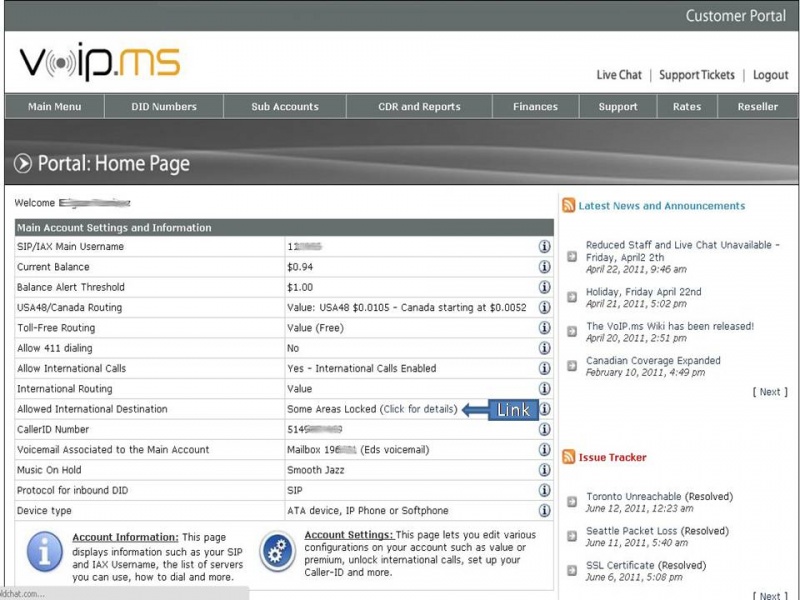Click info icon for Allow 411 dialing

pos(544,348)
